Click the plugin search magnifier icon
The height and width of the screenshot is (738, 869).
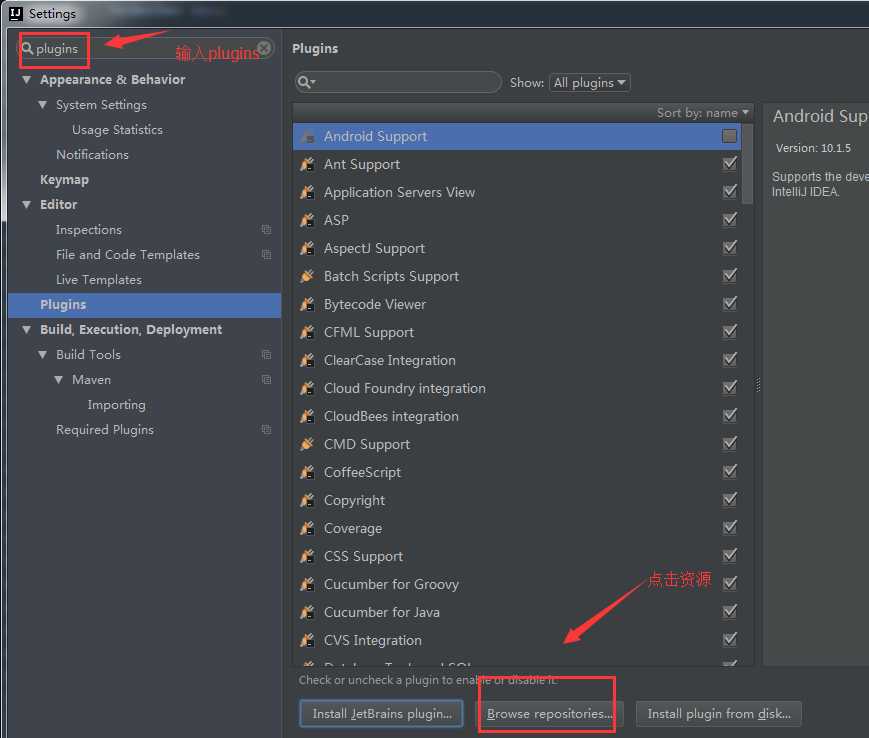click(x=305, y=83)
